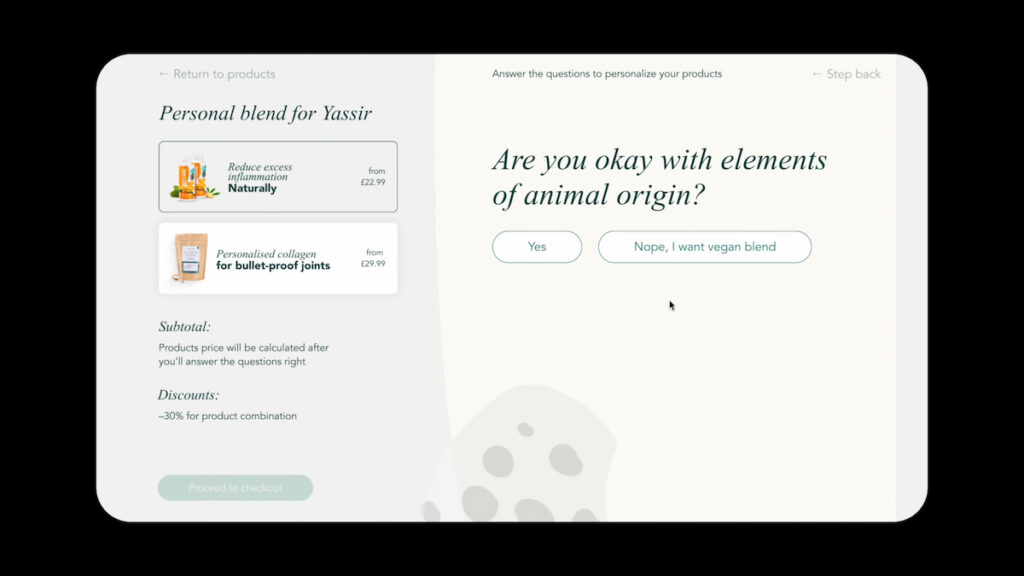The height and width of the screenshot is (576, 1024).
Task: Select the Reduce excess inflammation product card
Action: pos(278,177)
